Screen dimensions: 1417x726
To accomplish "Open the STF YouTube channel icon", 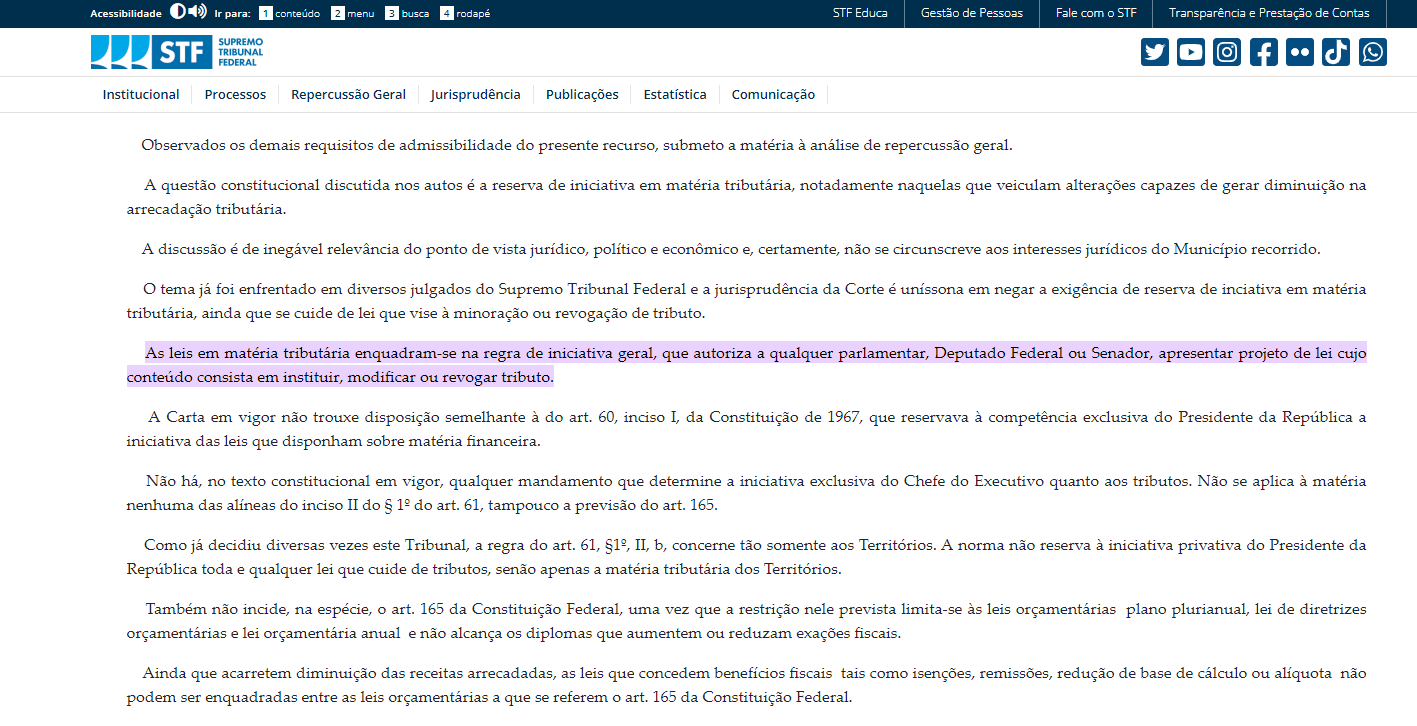I will click(x=1190, y=52).
